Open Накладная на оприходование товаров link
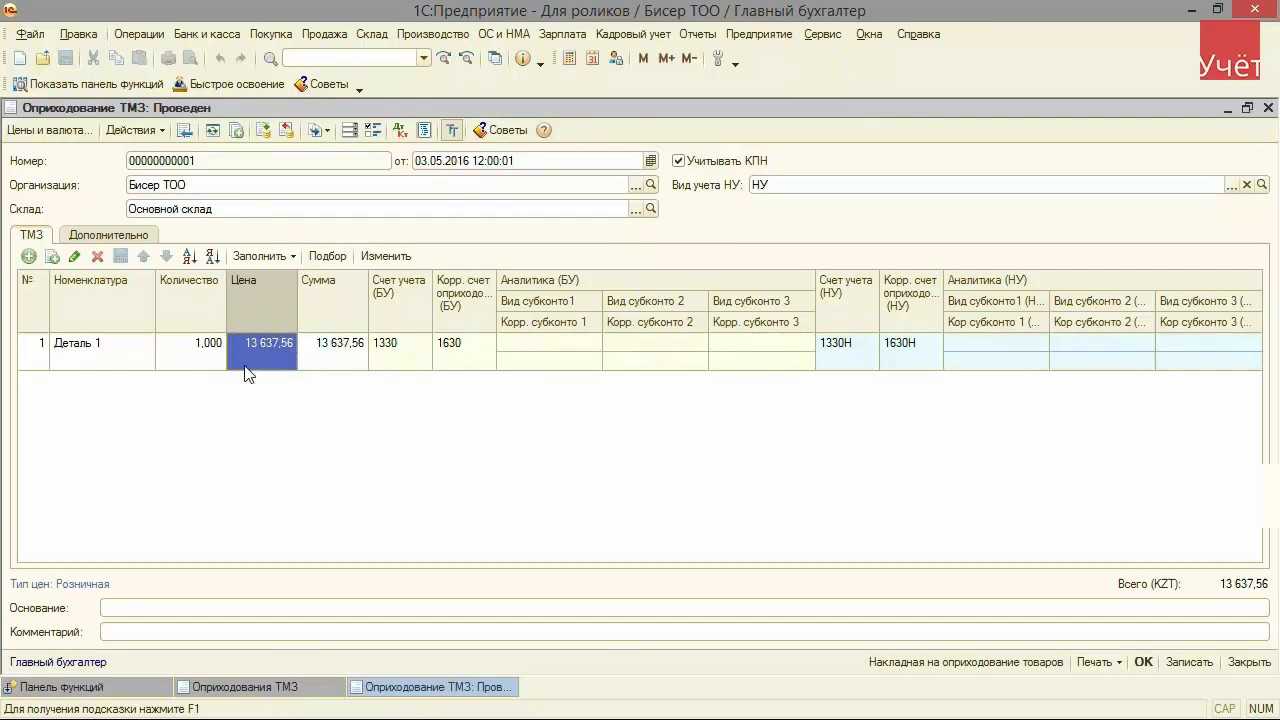Viewport: 1280px width, 720px height. click(x=966, y=662)
